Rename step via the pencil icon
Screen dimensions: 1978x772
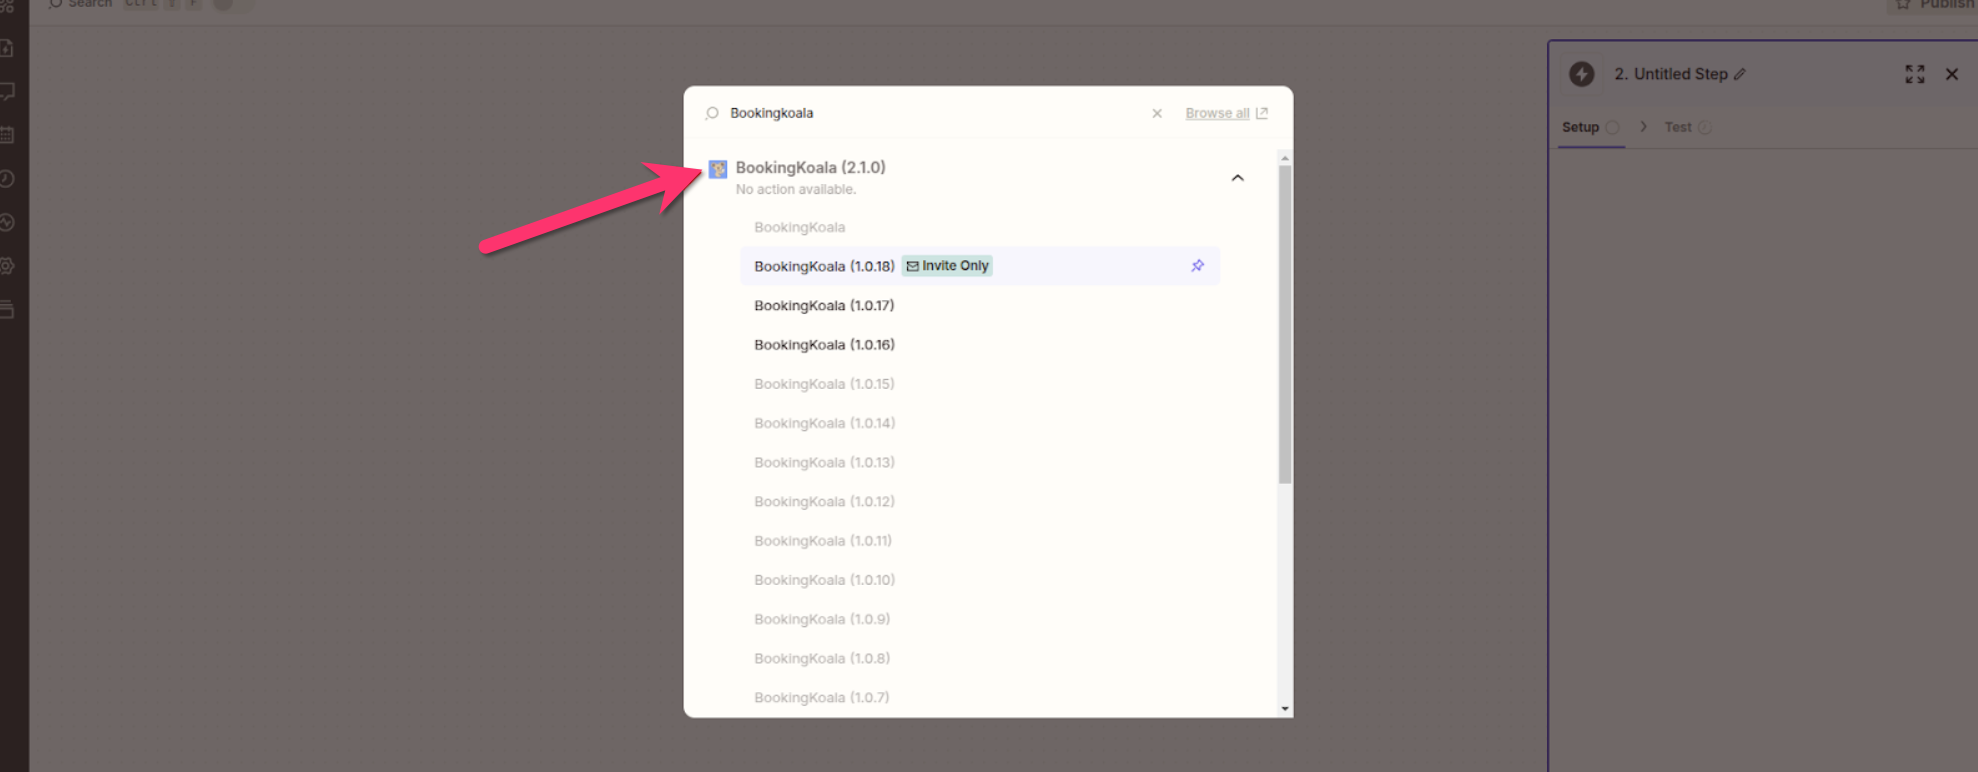(x=1740, y=74)
